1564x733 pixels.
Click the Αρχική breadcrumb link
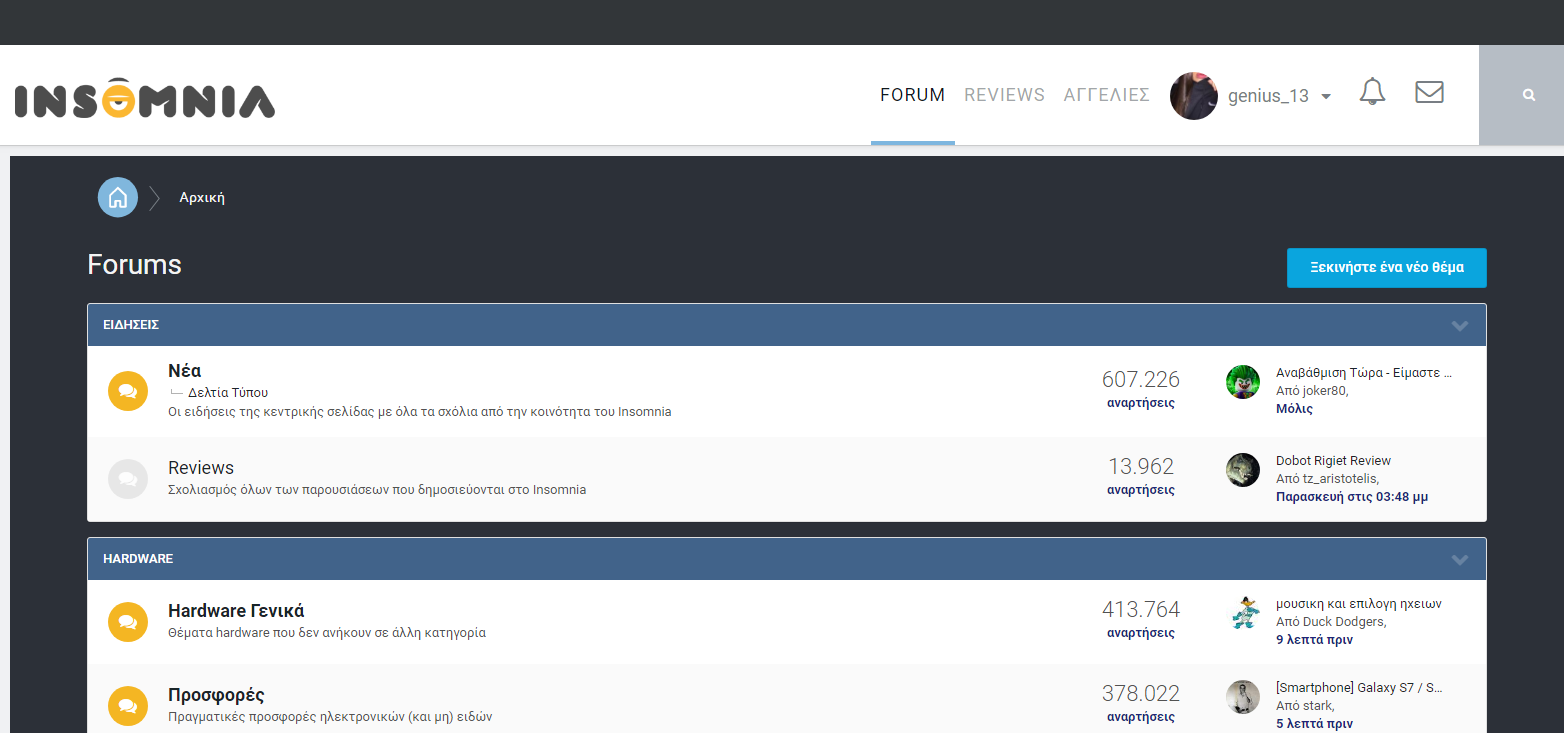pos(202,198)
